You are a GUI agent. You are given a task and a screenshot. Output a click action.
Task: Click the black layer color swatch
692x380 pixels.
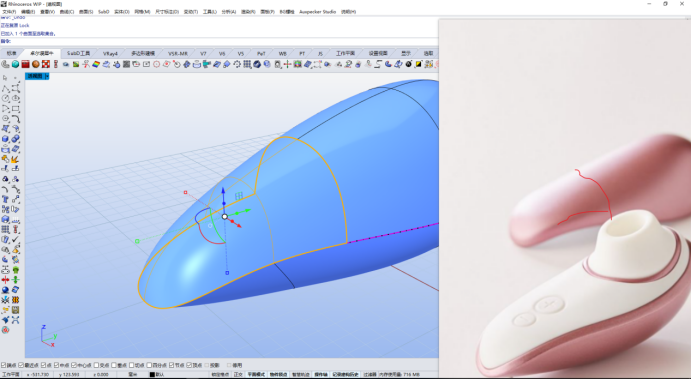(152, 375)
